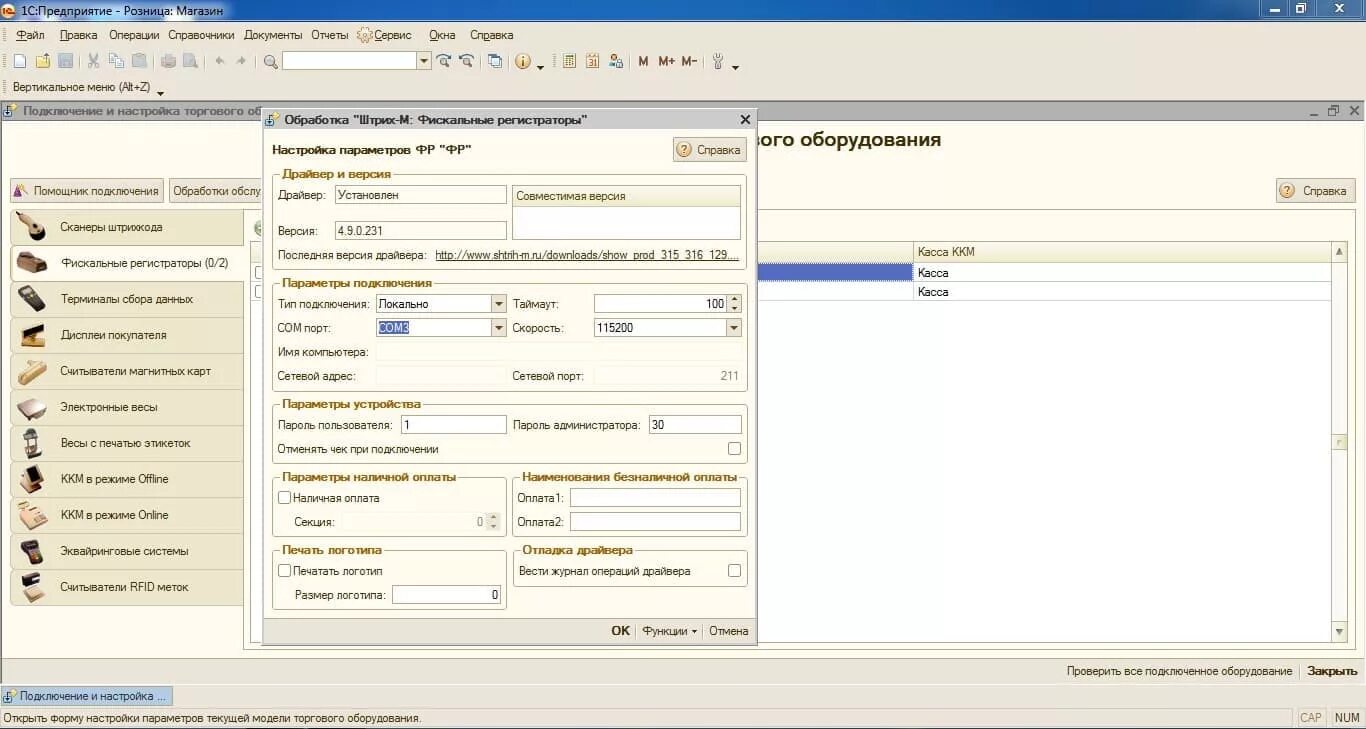
Task: Click the paste clipboard icon
Action: (139, 61)
